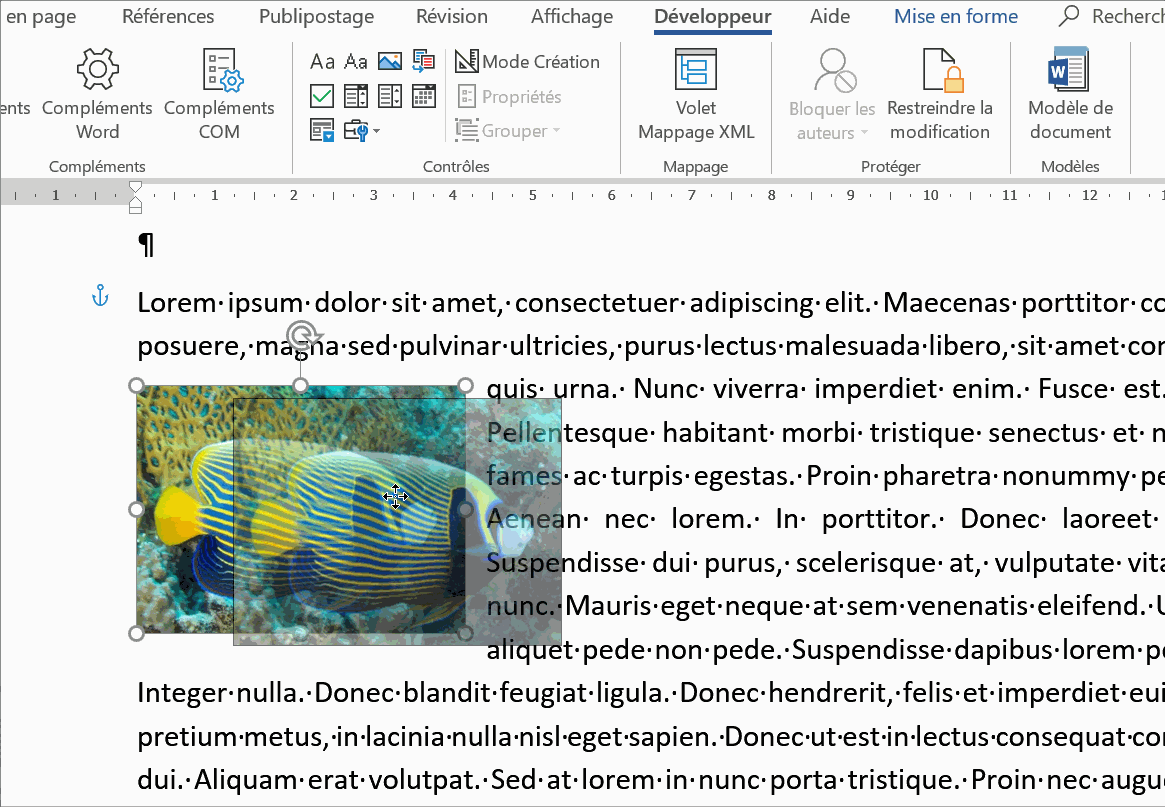Click the first line indent ruler marker
Image resolution: width=1165 pixels, height=807 pixels.
tap(136, 186)
